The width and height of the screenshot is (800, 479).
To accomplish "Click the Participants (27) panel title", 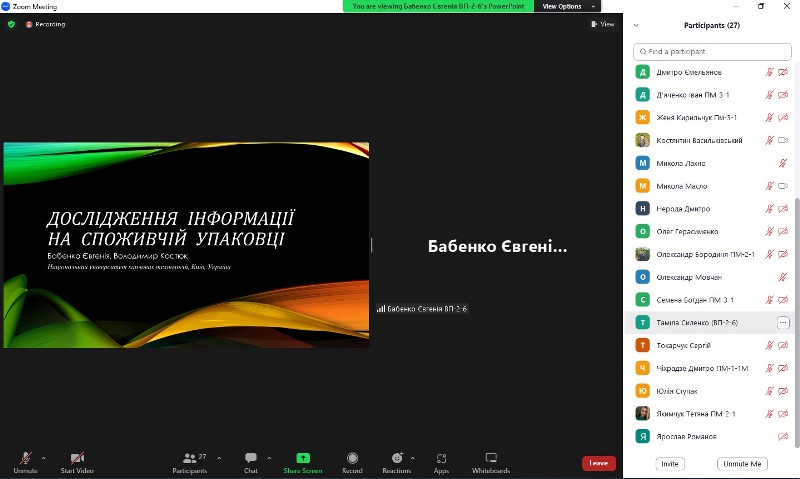I will click(712, 25).
